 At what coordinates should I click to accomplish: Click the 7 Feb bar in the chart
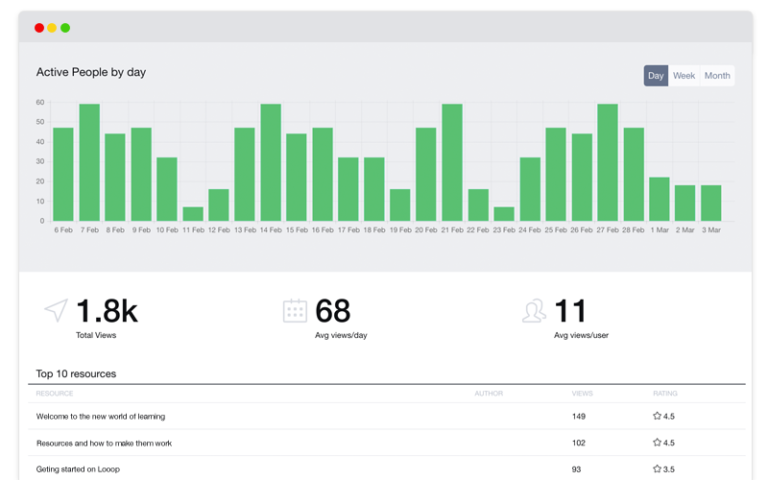[x=89, y=162]
